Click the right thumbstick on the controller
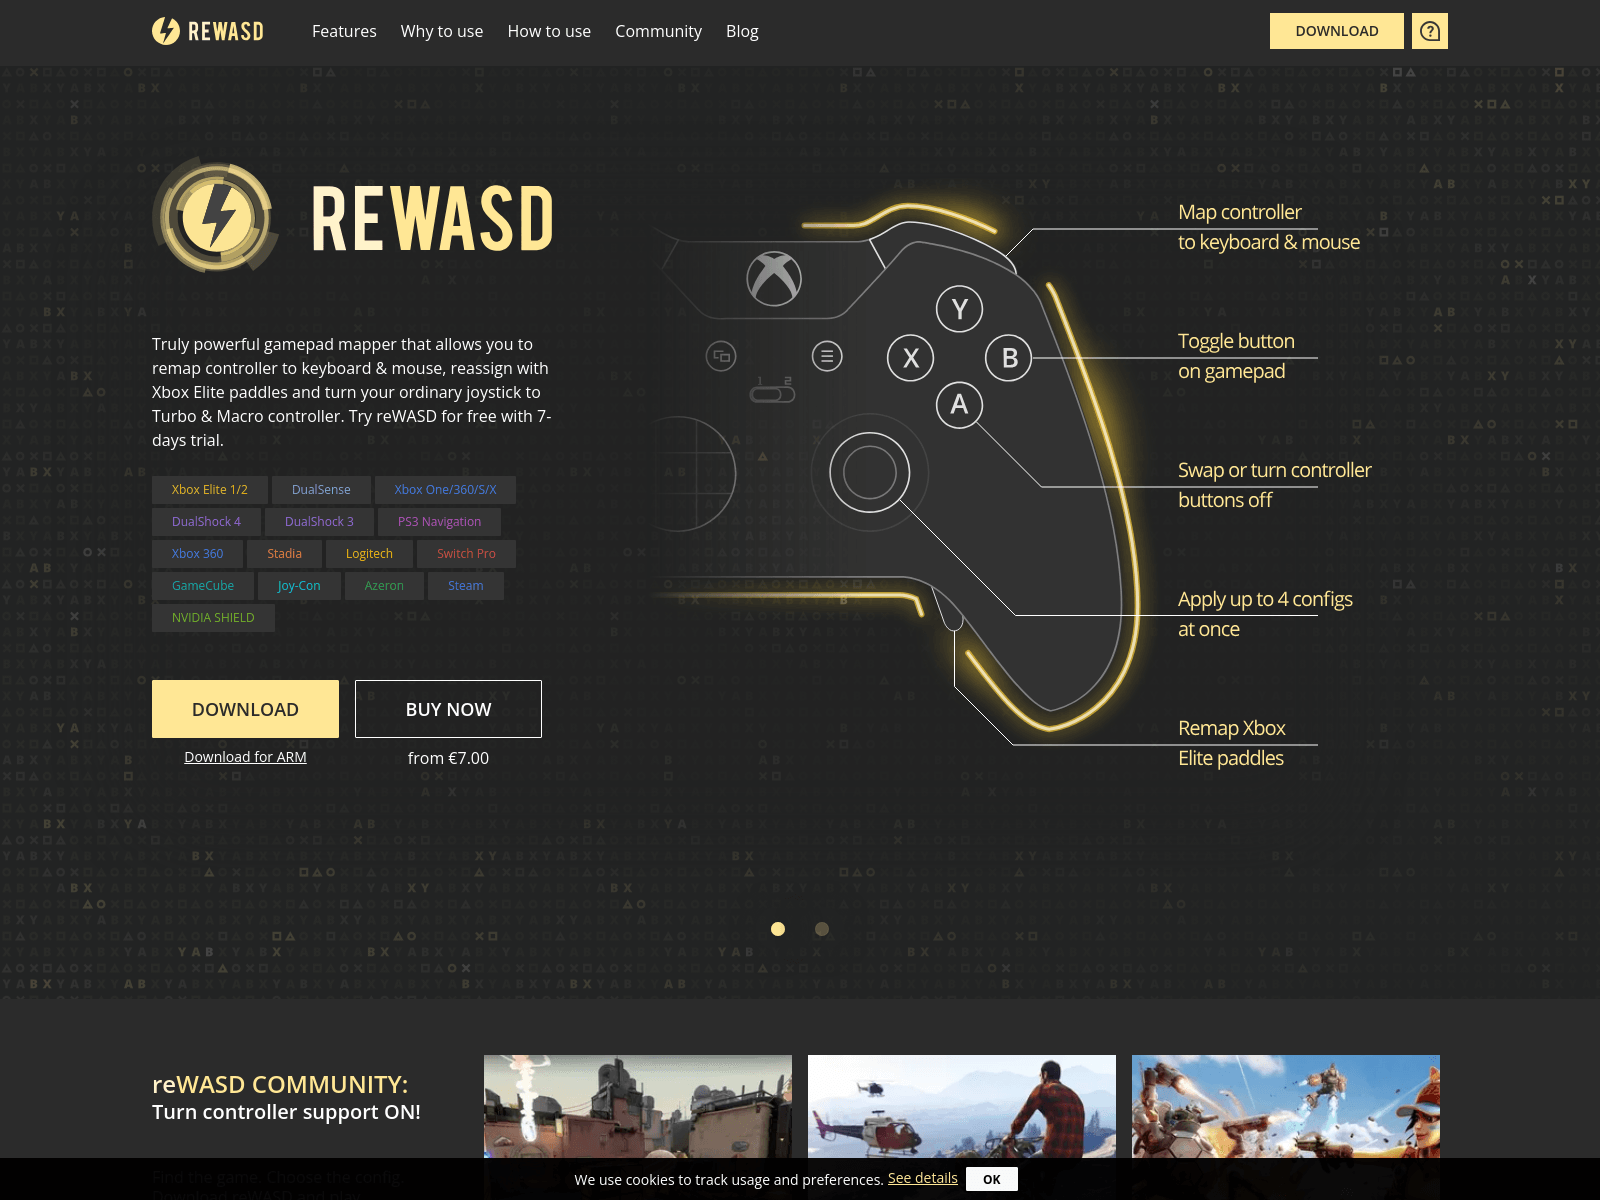The image size is (1600, 1200). [x=869, y=472]
